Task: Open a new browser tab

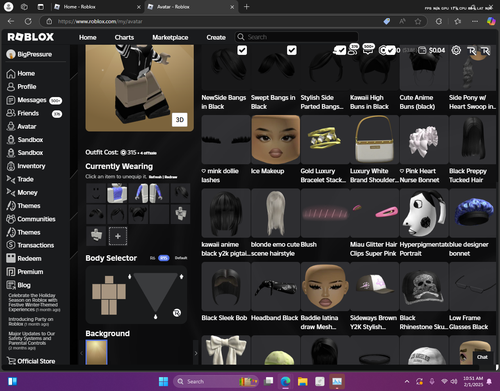Action: [247, 7]
